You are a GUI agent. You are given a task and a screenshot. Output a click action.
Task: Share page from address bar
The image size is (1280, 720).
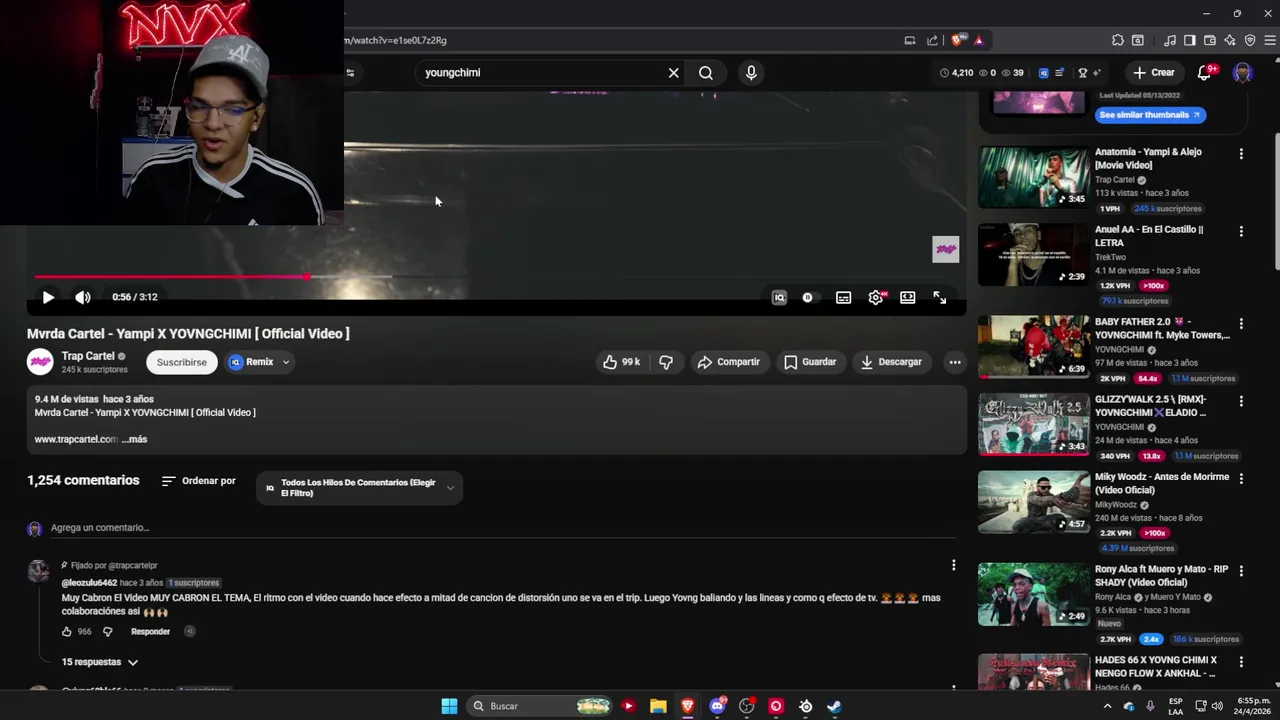pyautogui.click(x=933, y=40)
